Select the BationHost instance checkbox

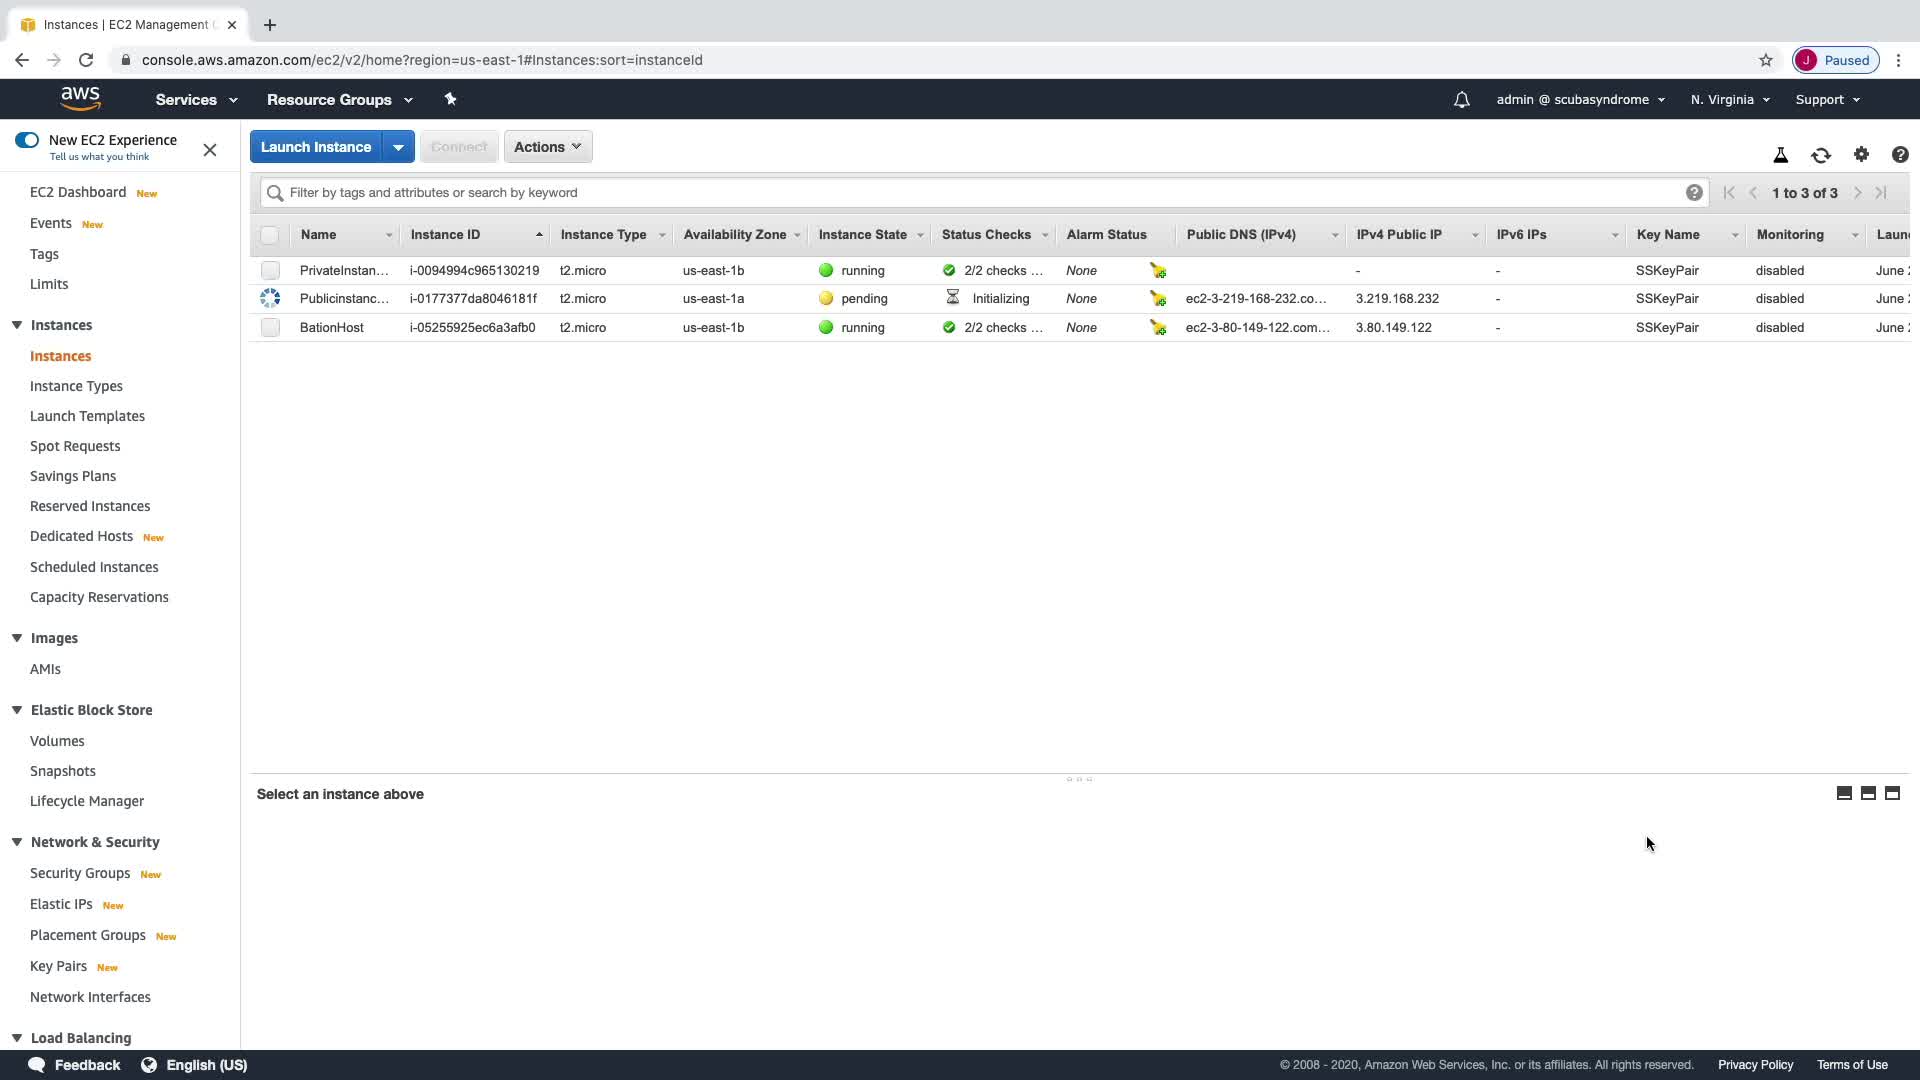pos(270,328)
